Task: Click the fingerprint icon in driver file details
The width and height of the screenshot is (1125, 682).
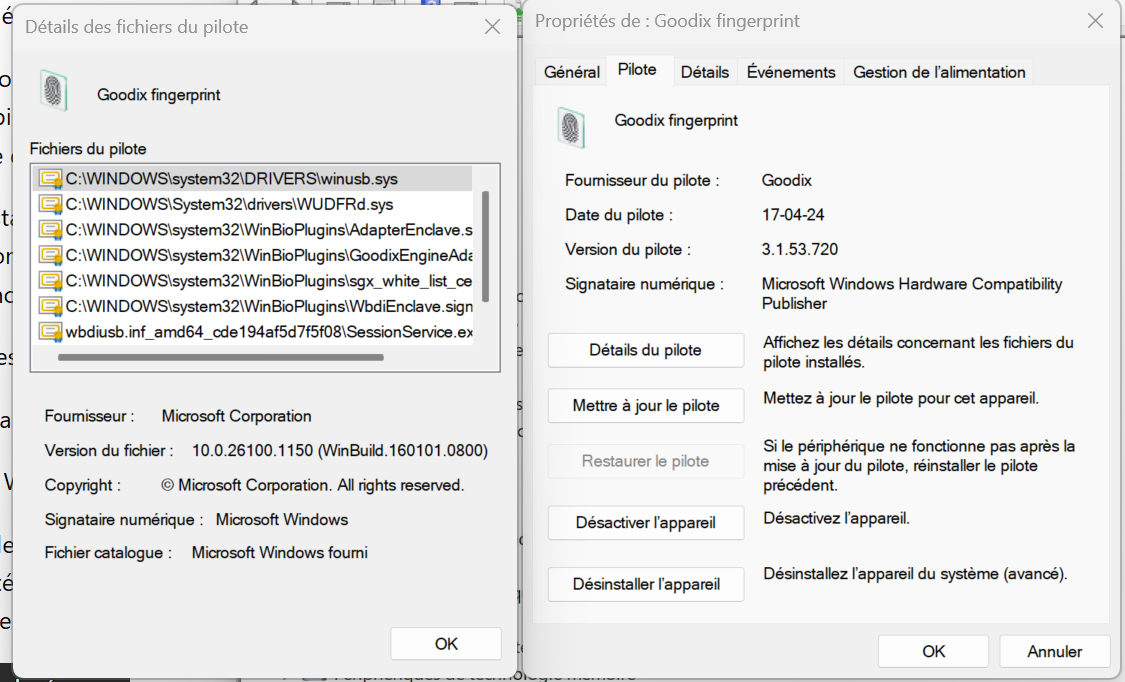Action: [54, 90]
